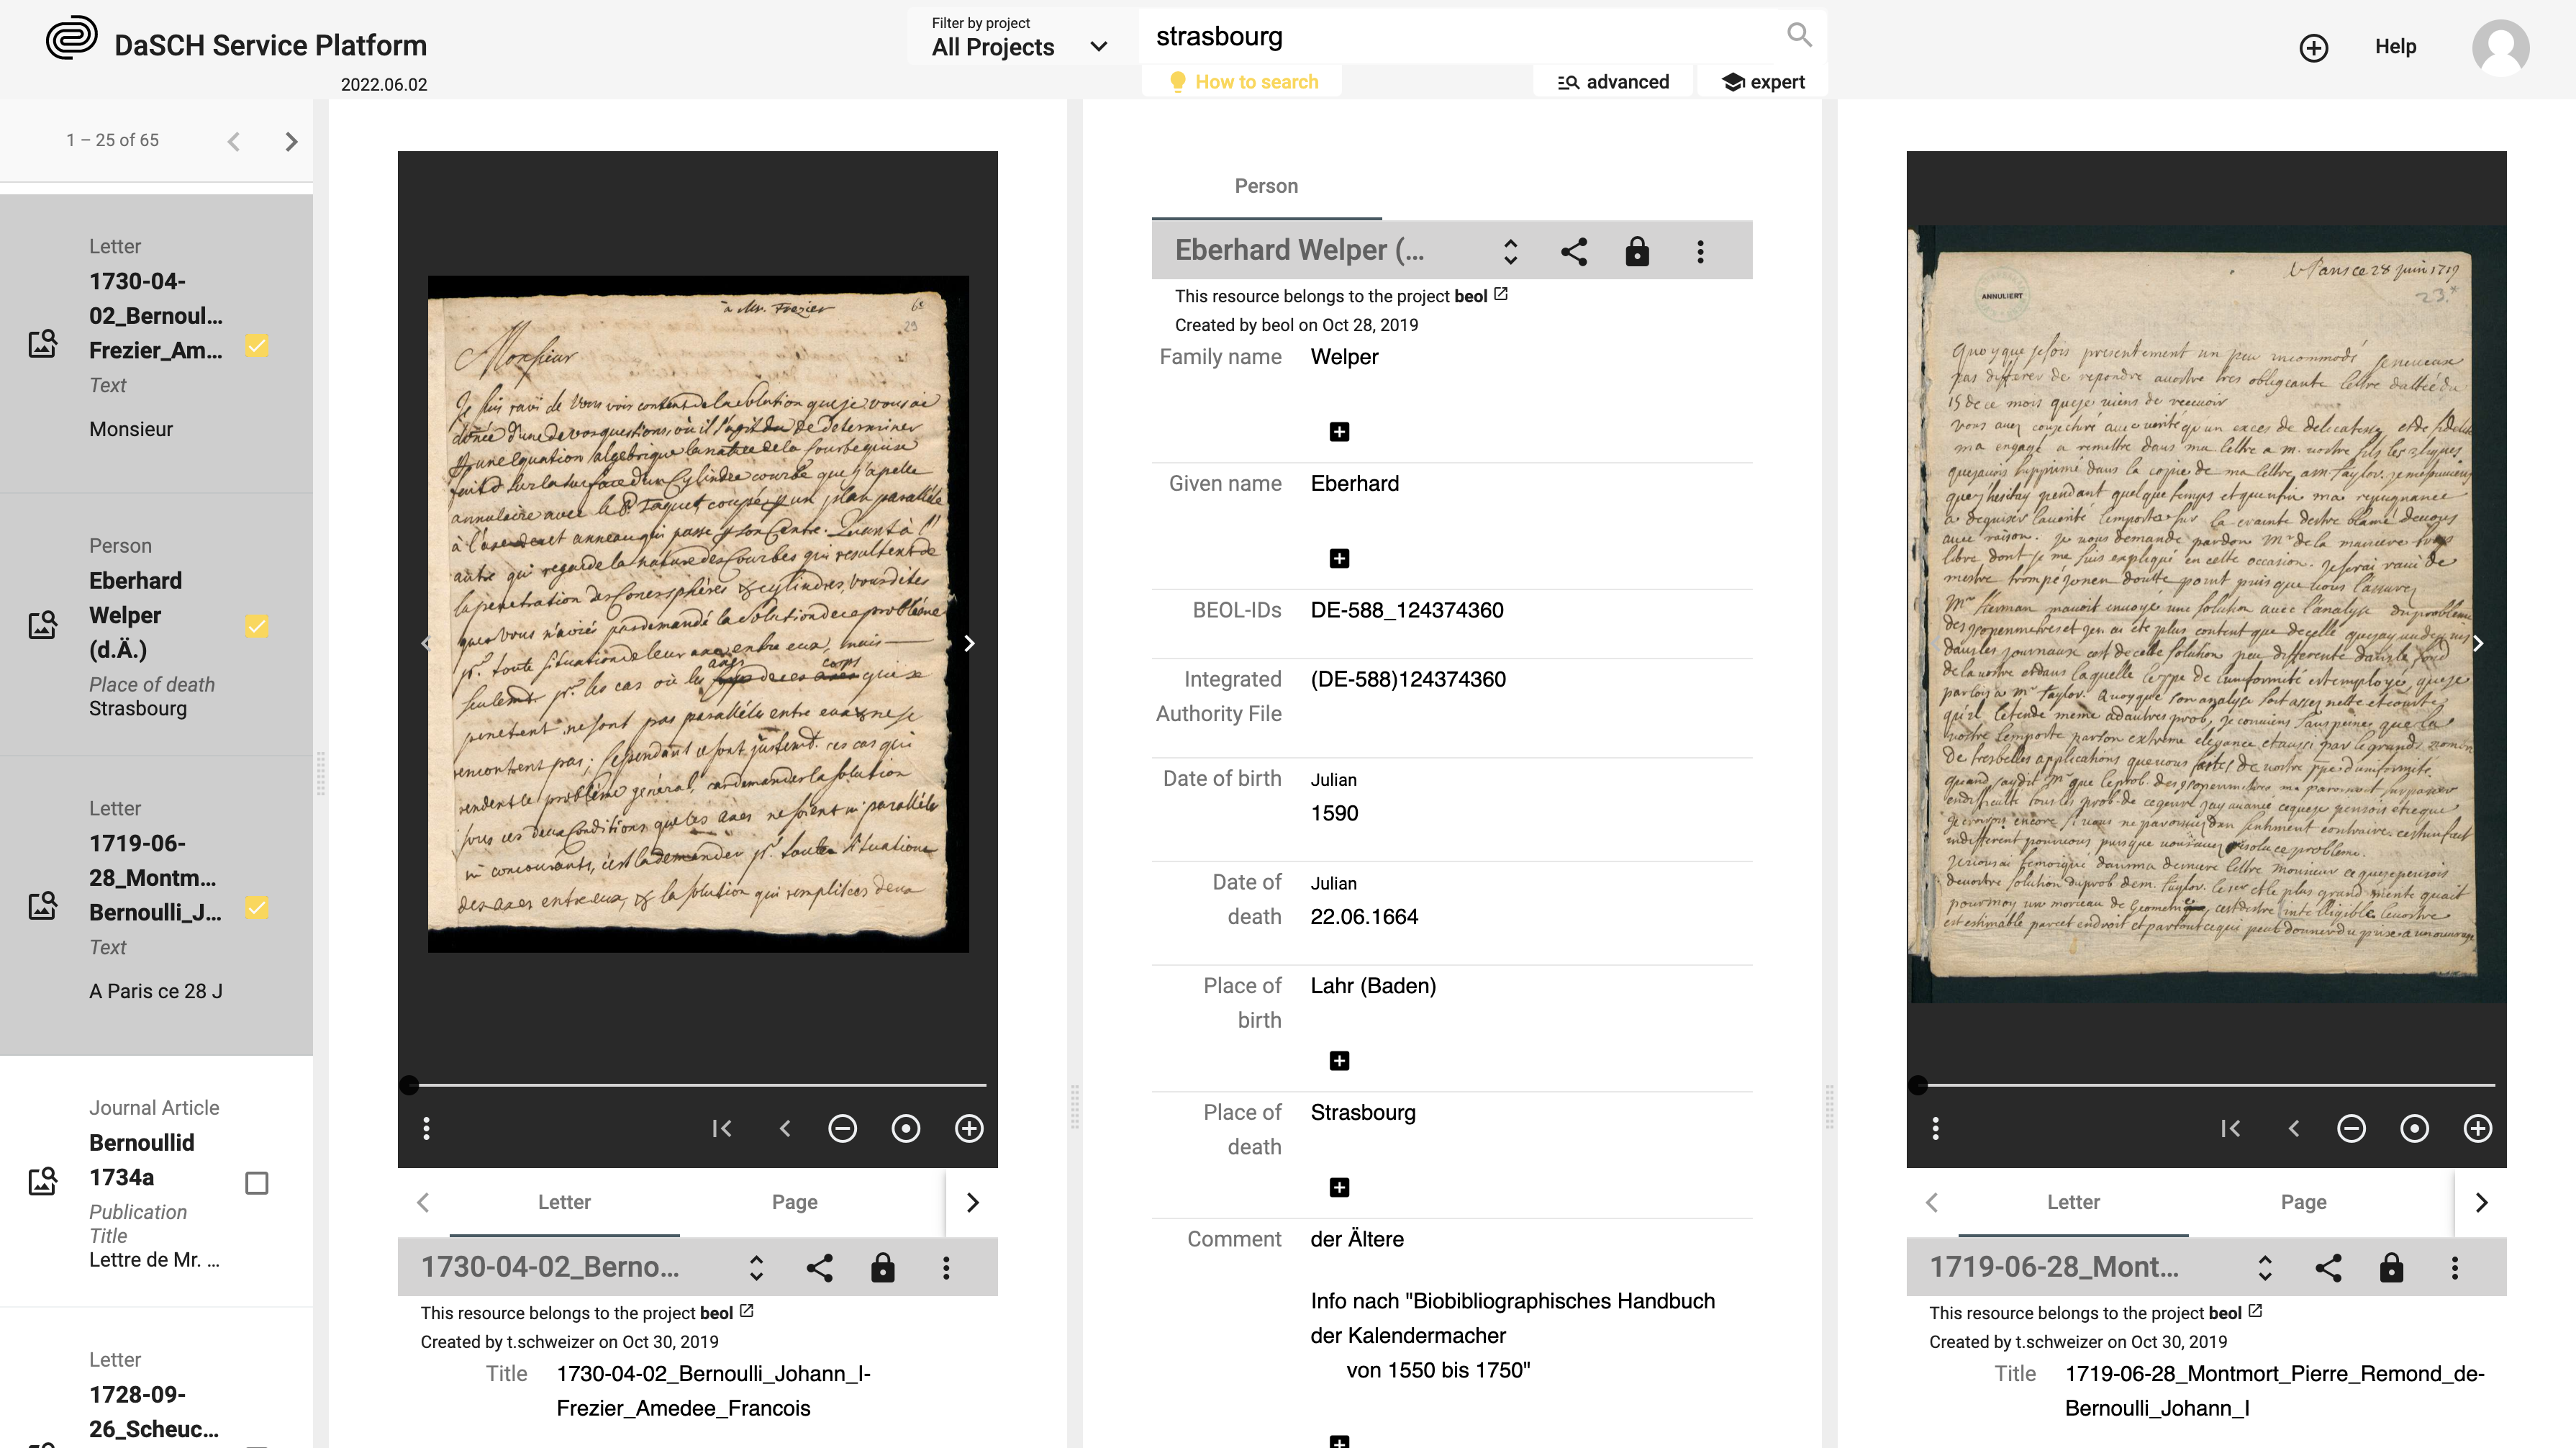This screenshot has width=2576, height=1448.
Task: Share the 1730-04-02_Berno letter
Action: pyautogui.click(x=820, y=1268)
